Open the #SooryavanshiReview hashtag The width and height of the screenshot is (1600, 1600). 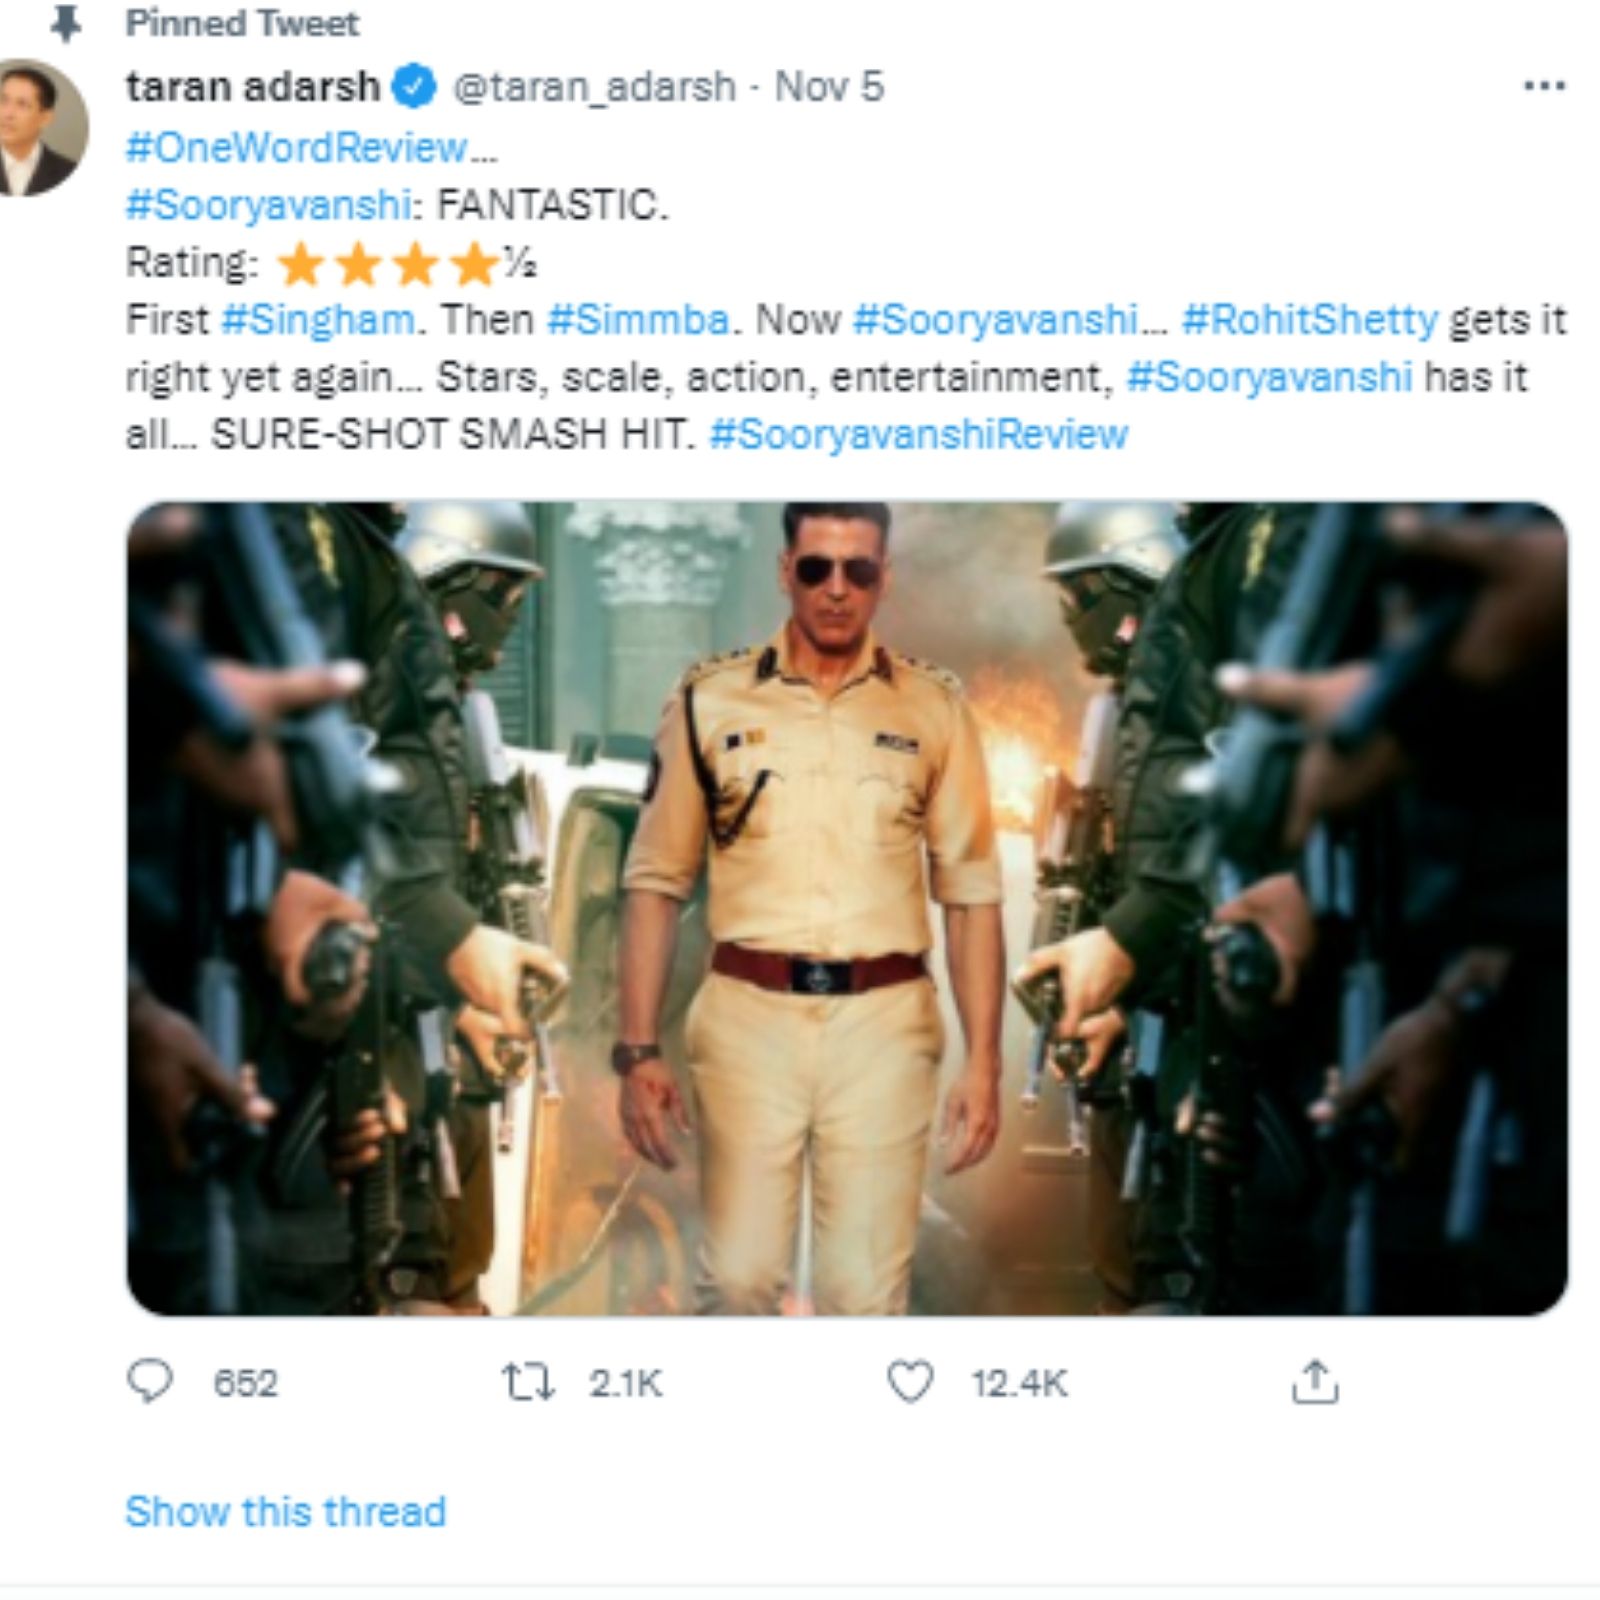(x=918, y=434)
